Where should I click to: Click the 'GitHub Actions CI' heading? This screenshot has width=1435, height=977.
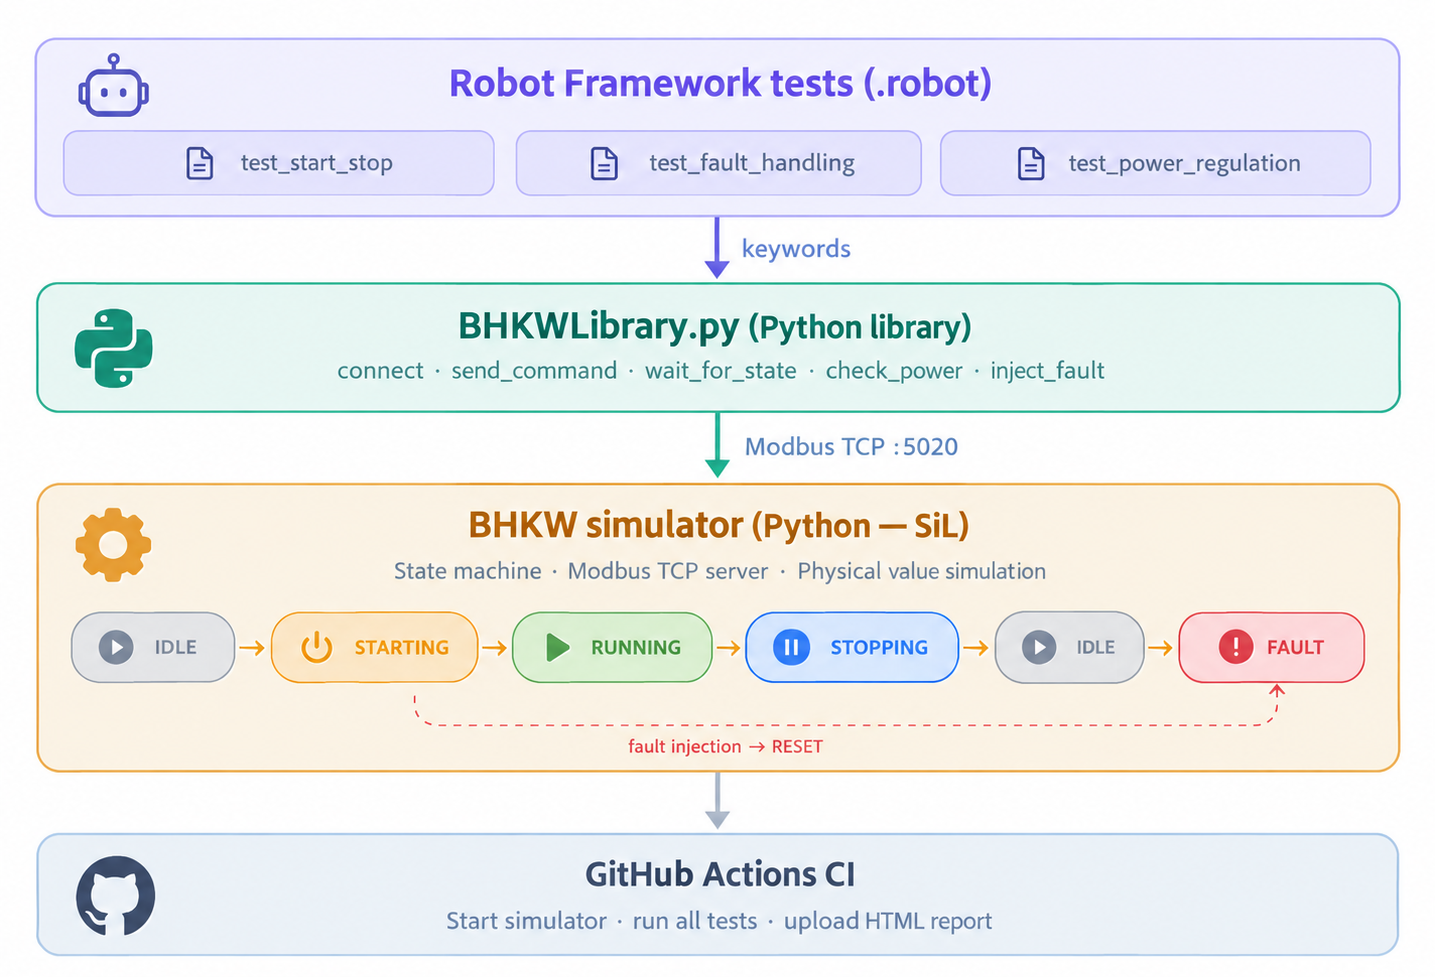[720, 874]
